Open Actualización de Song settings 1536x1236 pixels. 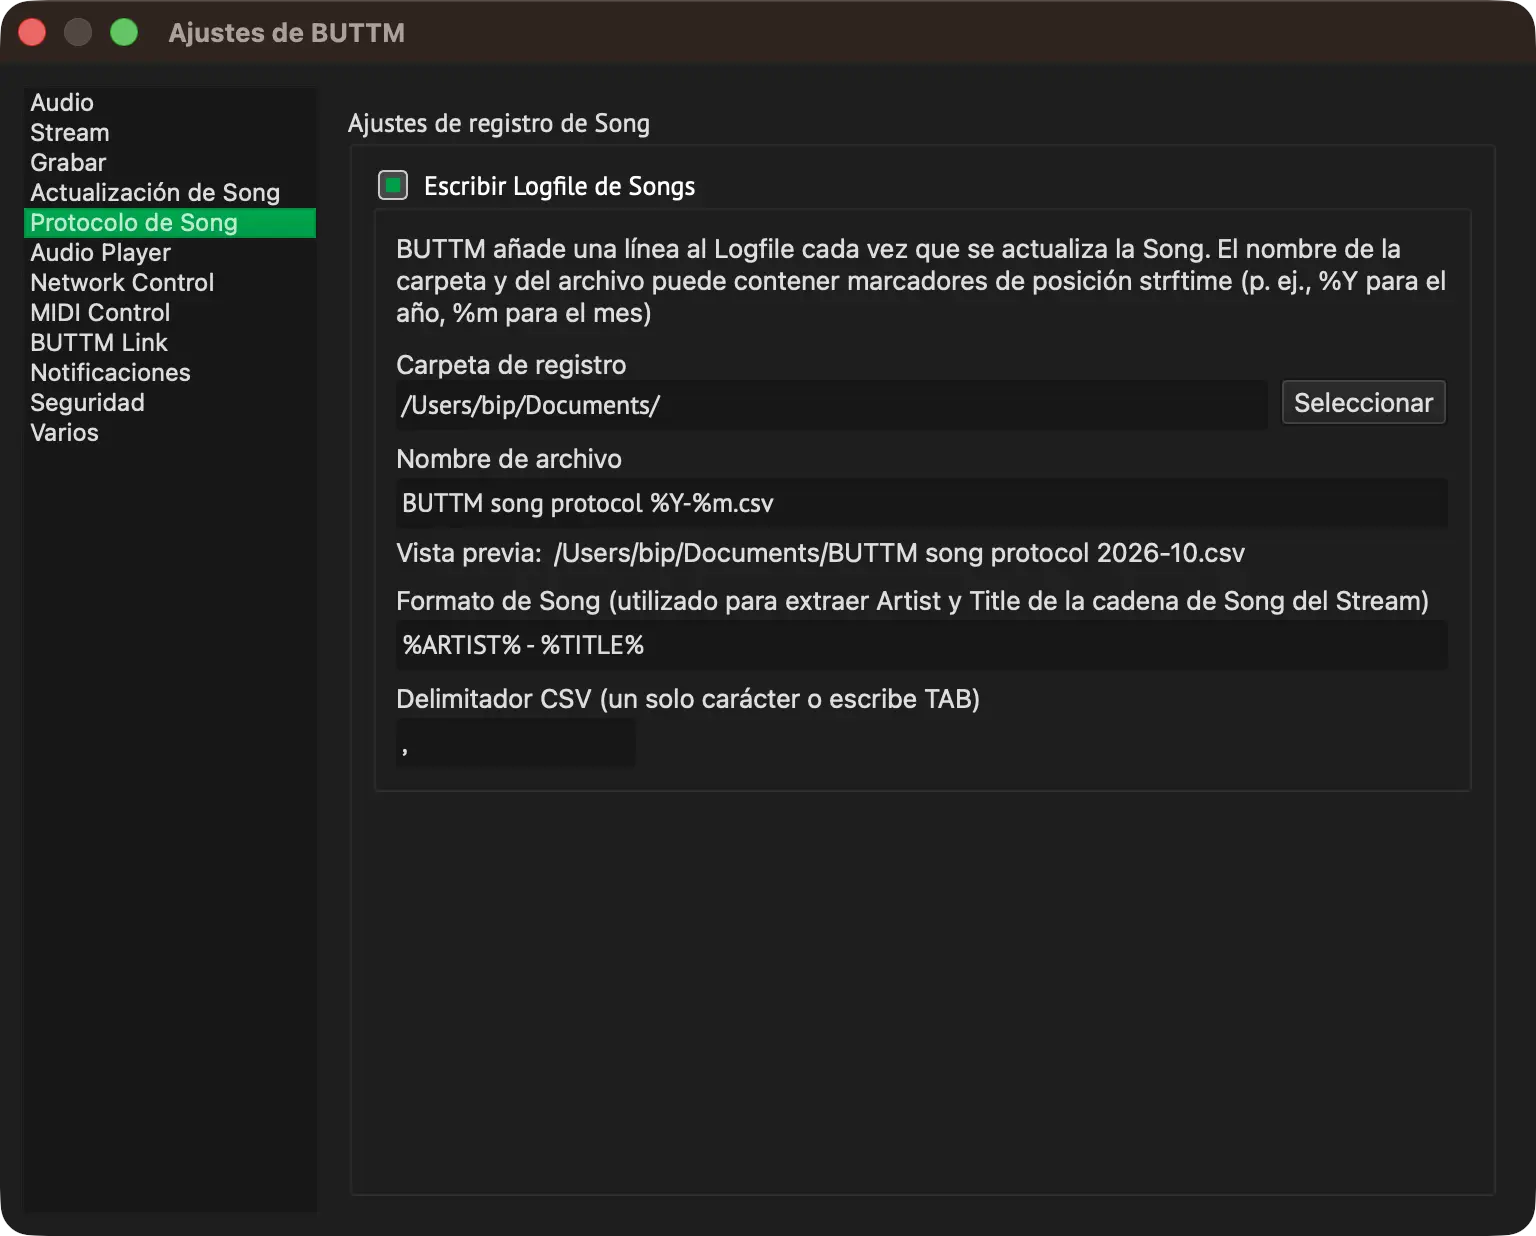(x=170, y=193)
